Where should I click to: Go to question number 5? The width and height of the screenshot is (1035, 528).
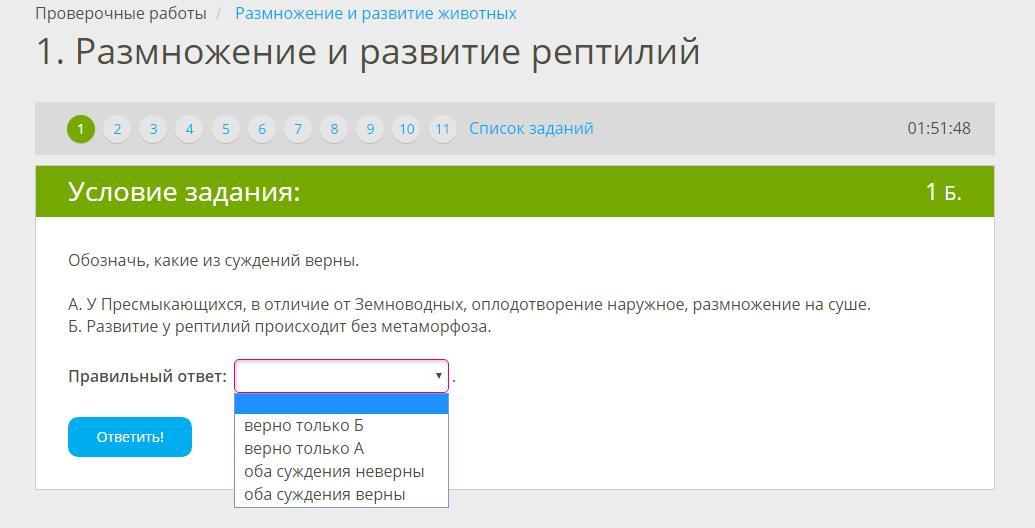click(226, 129)
